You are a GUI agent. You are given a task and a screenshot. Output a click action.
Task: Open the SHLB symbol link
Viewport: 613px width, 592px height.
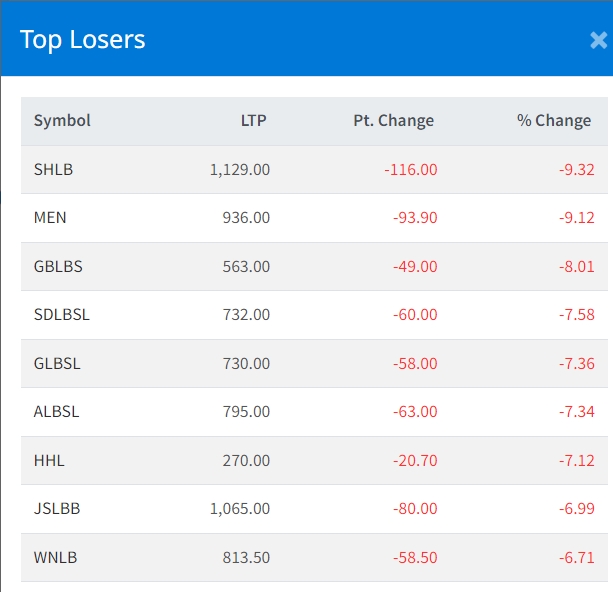pyautogui.click(x=53, y=170)
